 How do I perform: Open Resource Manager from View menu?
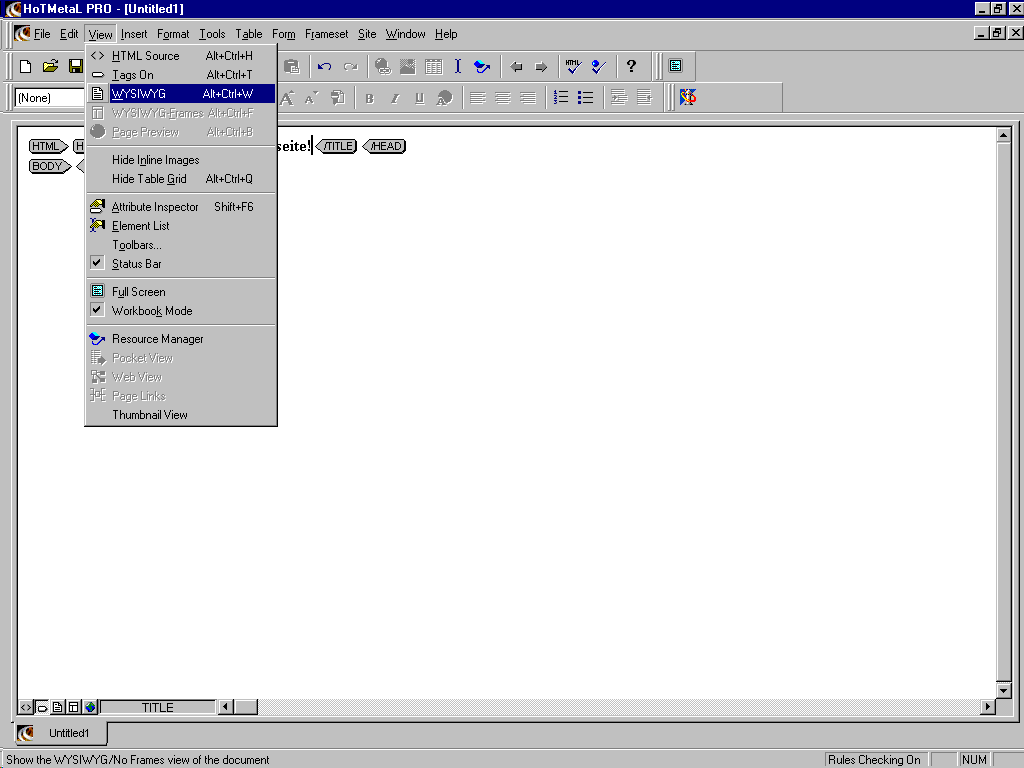tap(181, 339)
